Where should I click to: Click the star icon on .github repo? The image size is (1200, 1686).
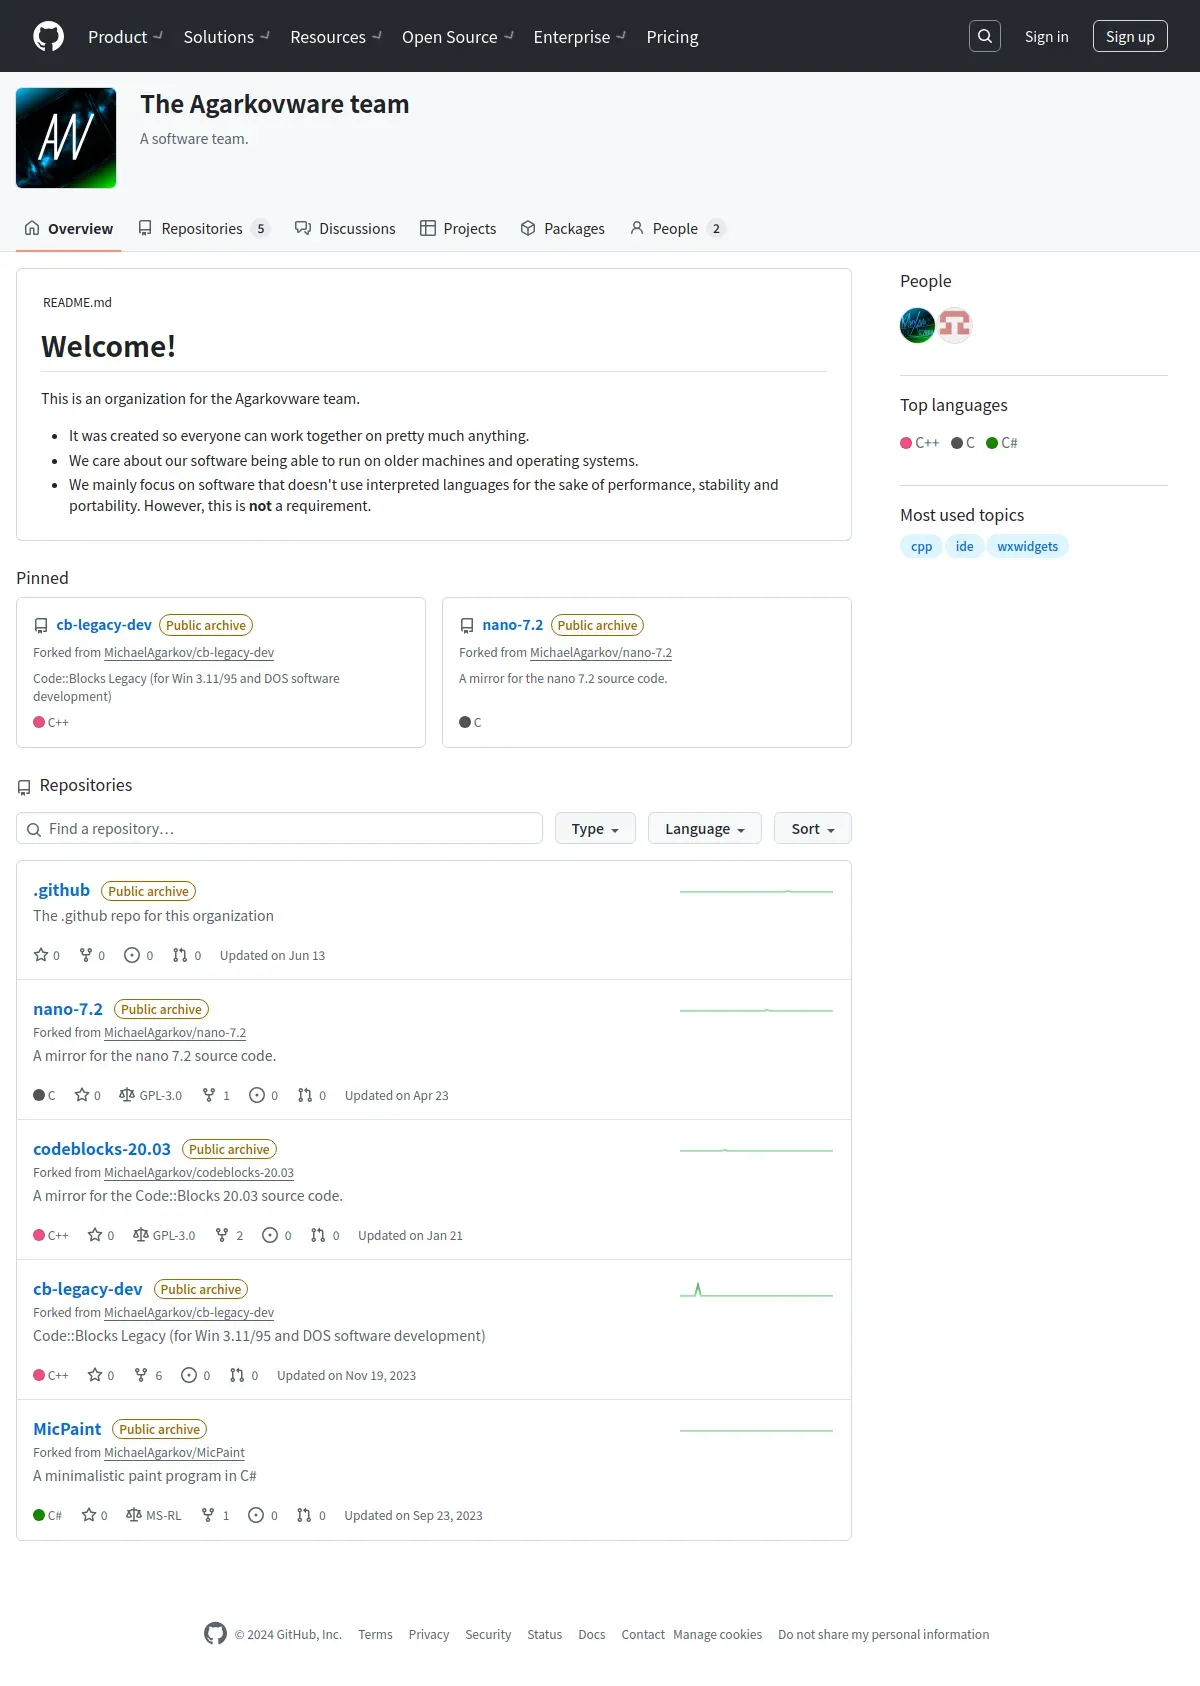(x=41, y=955)
